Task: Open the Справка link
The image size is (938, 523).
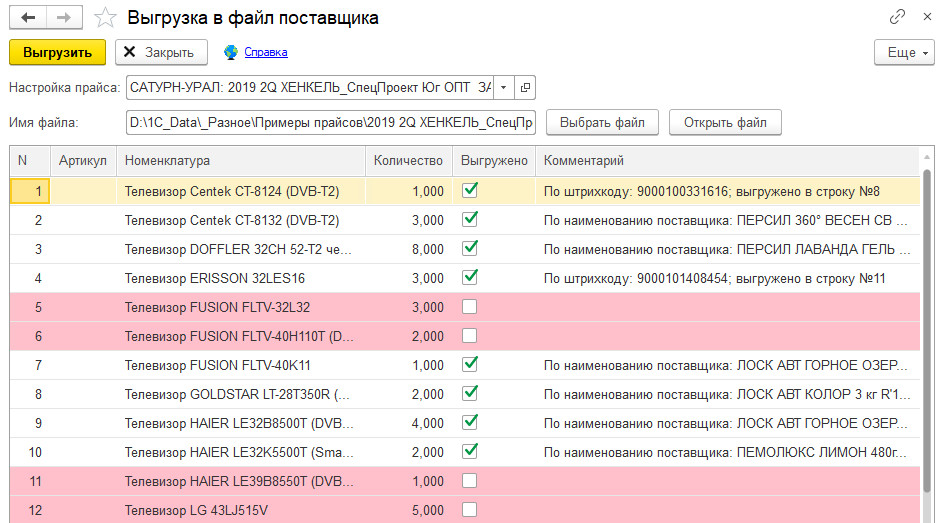Action: click(x=266, y=52)
